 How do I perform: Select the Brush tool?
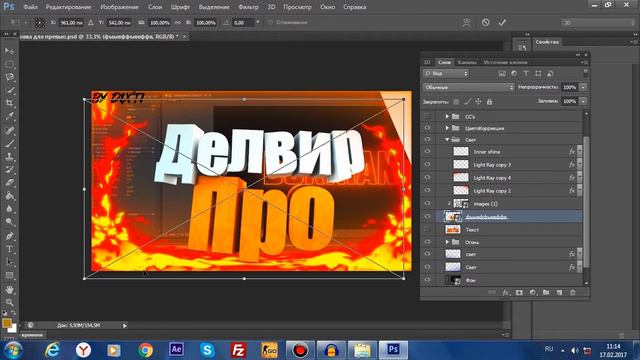[9, 143]
